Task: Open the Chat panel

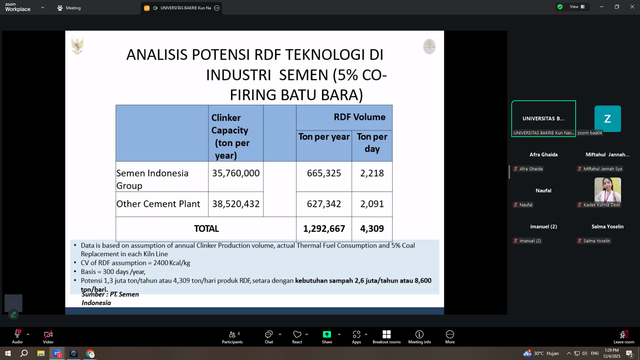Action: coord(269,337)
